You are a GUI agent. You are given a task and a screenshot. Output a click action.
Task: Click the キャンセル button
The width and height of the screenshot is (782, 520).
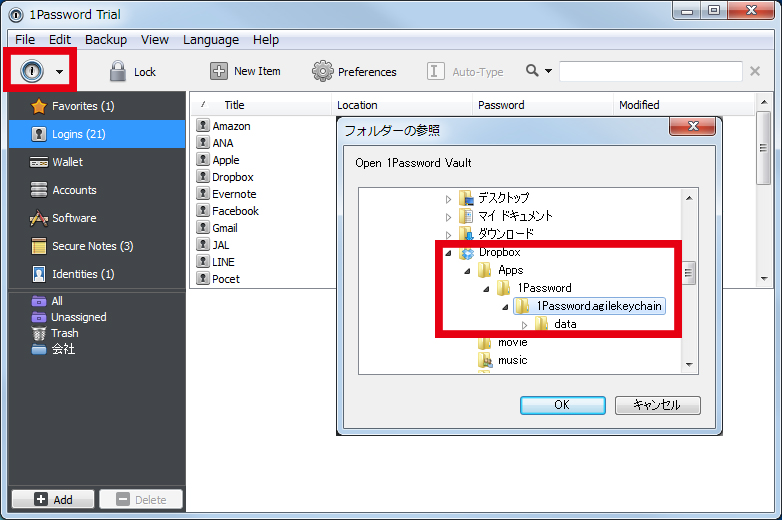[657, 405]
